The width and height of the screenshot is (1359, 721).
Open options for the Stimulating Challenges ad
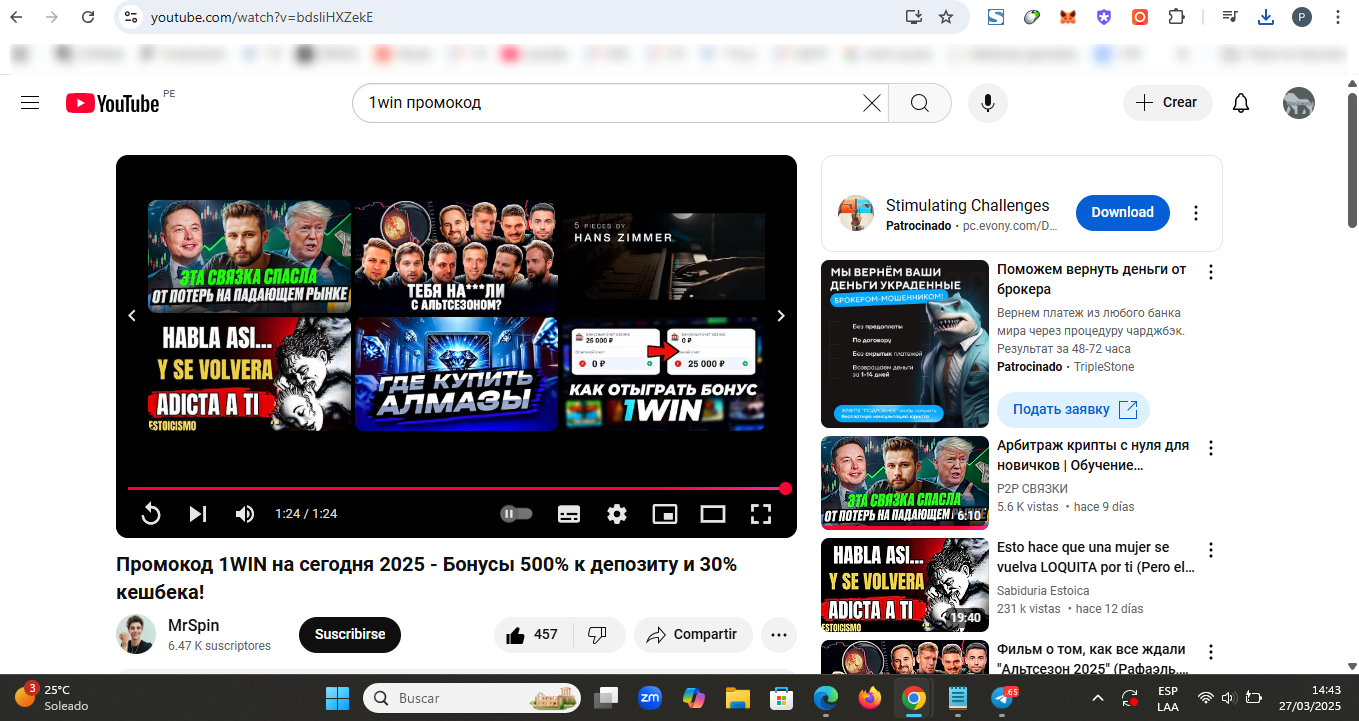1196,213
